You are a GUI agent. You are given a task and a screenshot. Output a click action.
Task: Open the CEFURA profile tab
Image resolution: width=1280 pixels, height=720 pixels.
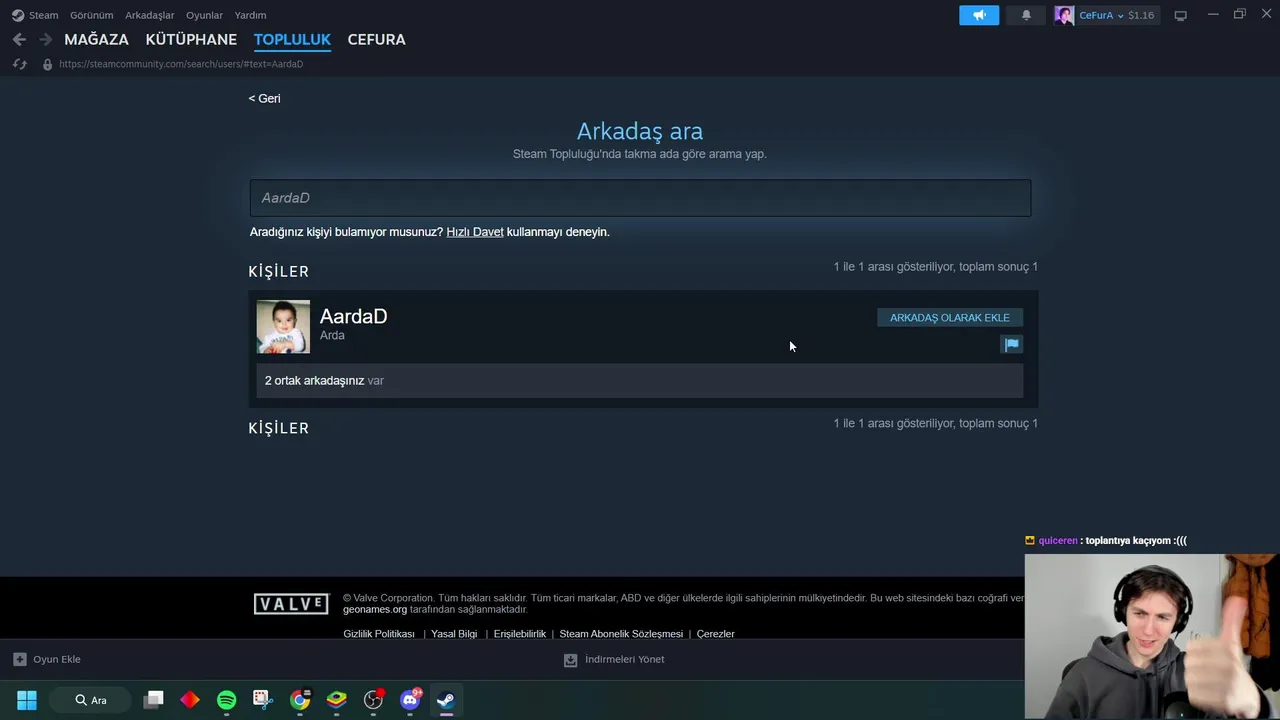(x=376, y=39)
